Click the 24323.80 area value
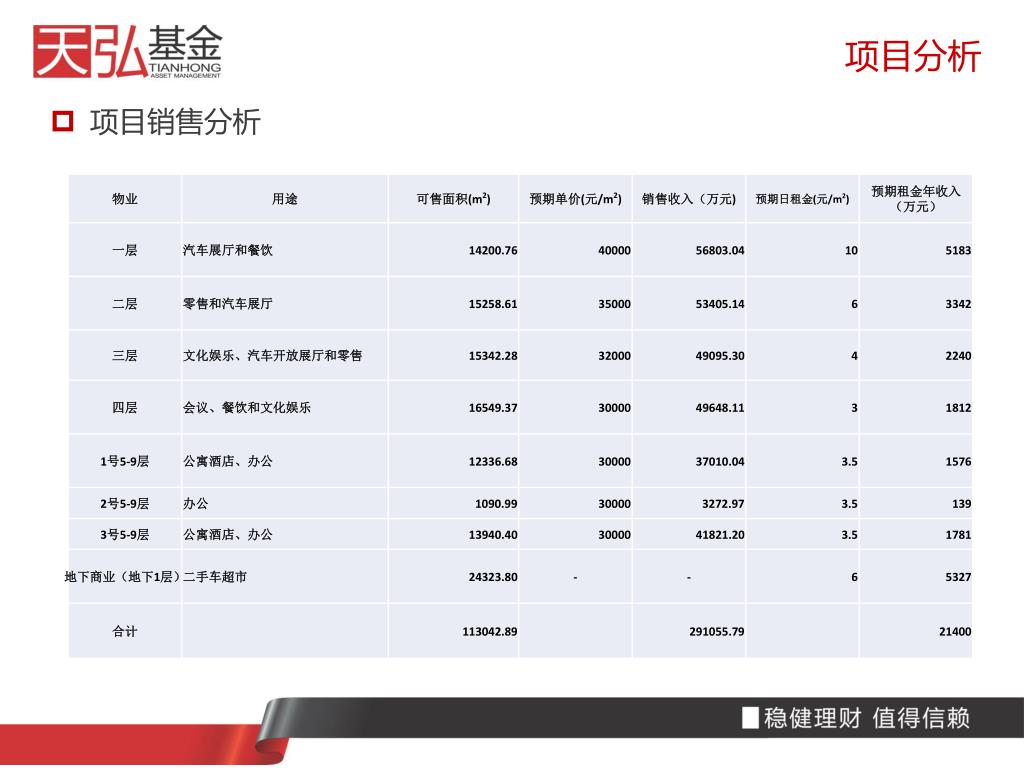The width and height of the screenshot is (1024, 768). pyautogui.click(x=493, y=577)
